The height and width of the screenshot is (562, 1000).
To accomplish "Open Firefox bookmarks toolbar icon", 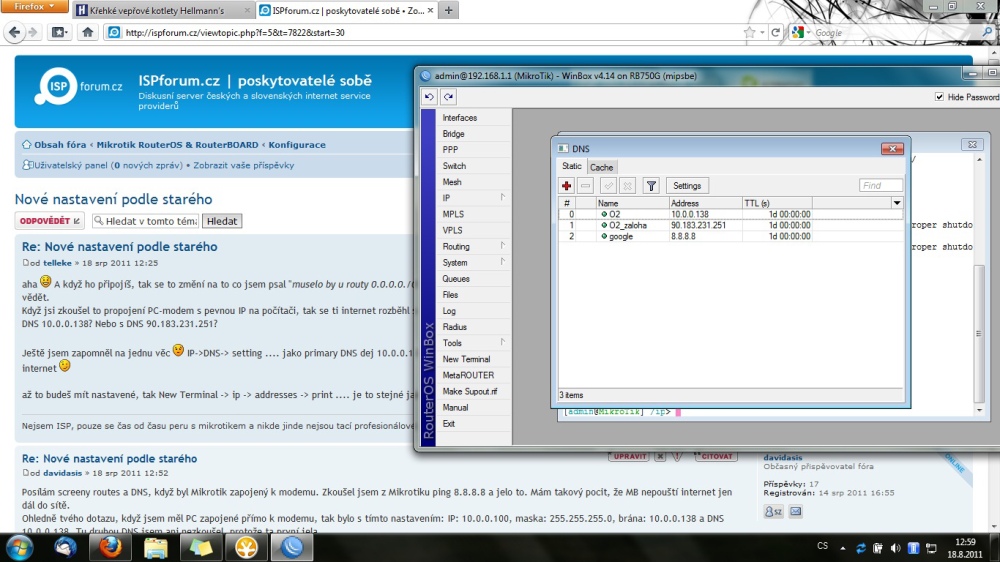I will 59,32.
